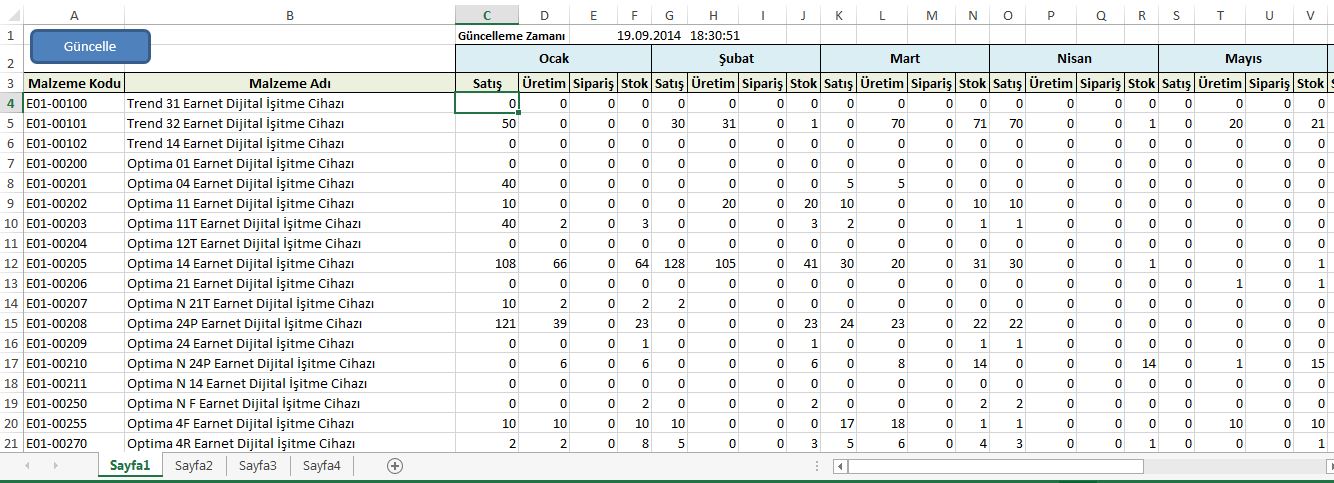Click the Güncelle button
The width and height of the screenshot is (1334, 483).
tap(90, 47)
